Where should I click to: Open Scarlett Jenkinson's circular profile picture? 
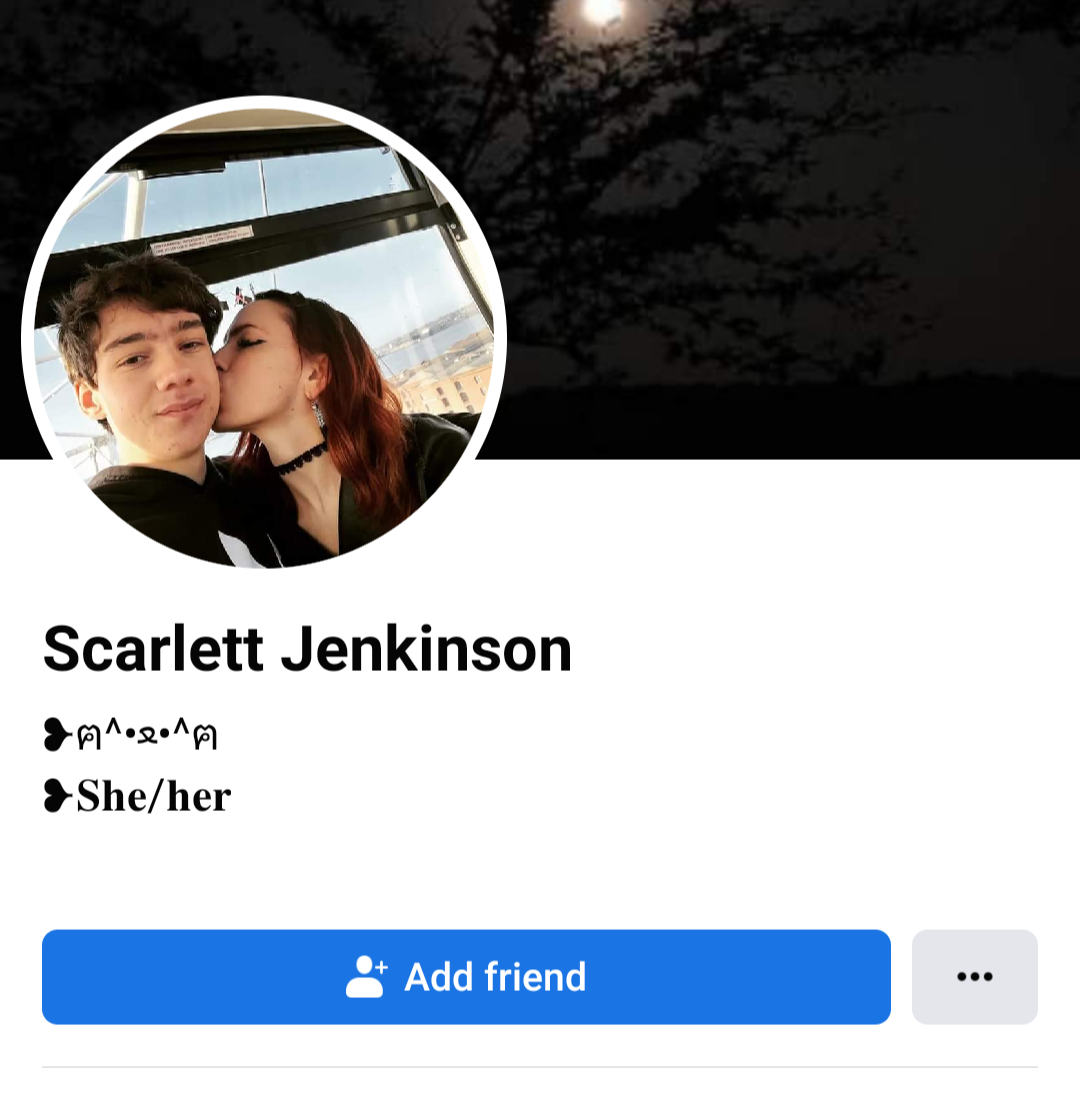(x=263, y=337)
